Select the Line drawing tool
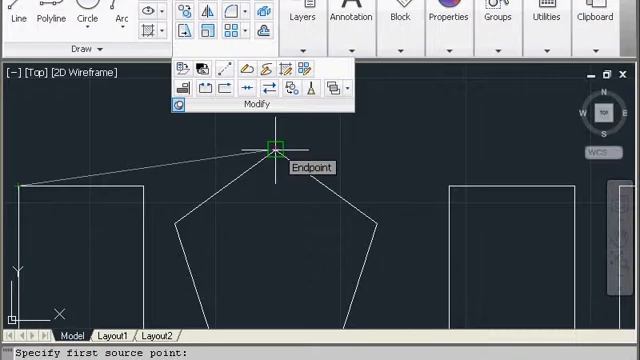Image resolution: width=640 pixels, height=360 pixels. [18, 12]
